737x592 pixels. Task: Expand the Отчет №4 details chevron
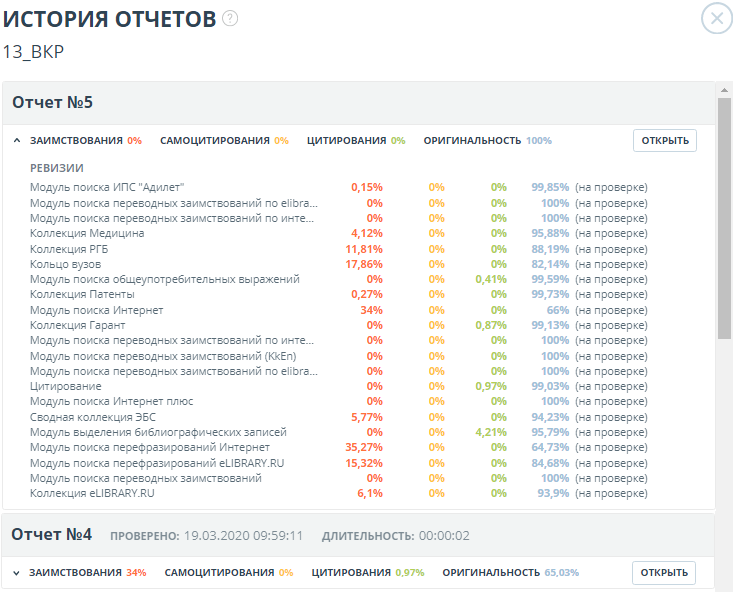tap(17, 573)
